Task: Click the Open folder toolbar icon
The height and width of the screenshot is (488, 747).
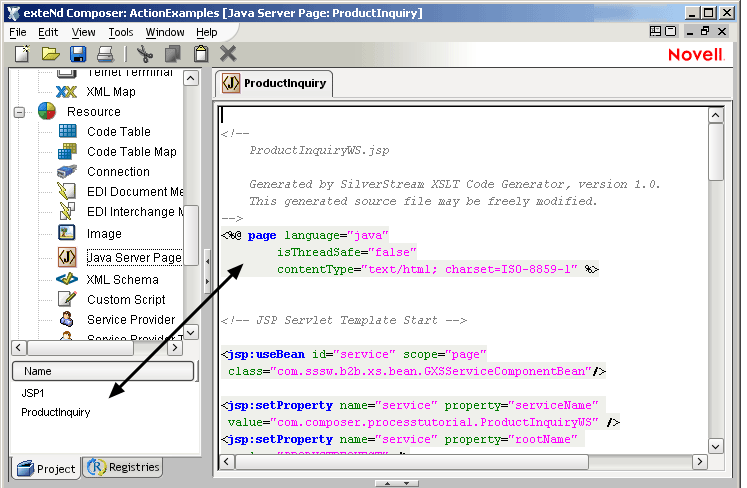Action: click(50, 54)
